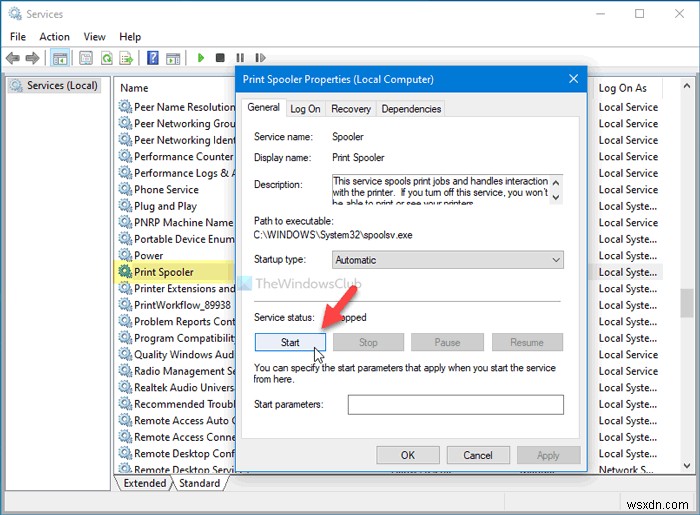Switch to the Extended view tab
Viewport: 700px width, 515px height.
point(144,483)
